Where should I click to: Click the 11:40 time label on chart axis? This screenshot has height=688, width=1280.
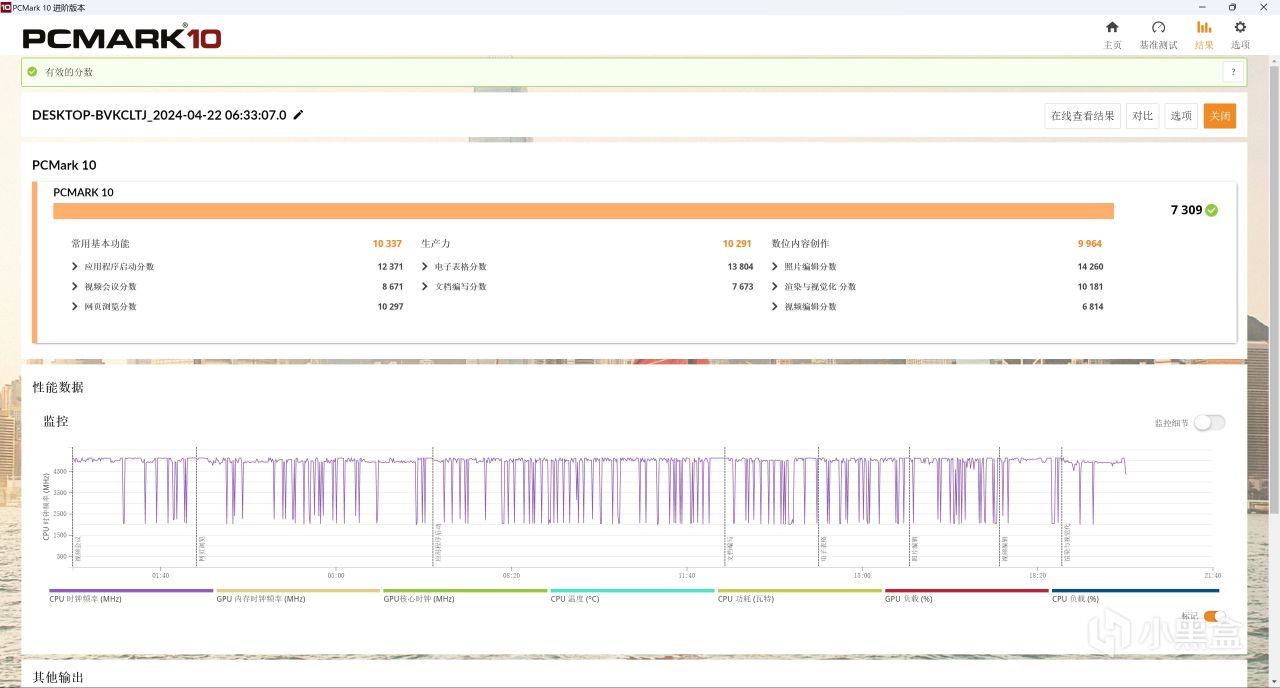pos(686,576)
